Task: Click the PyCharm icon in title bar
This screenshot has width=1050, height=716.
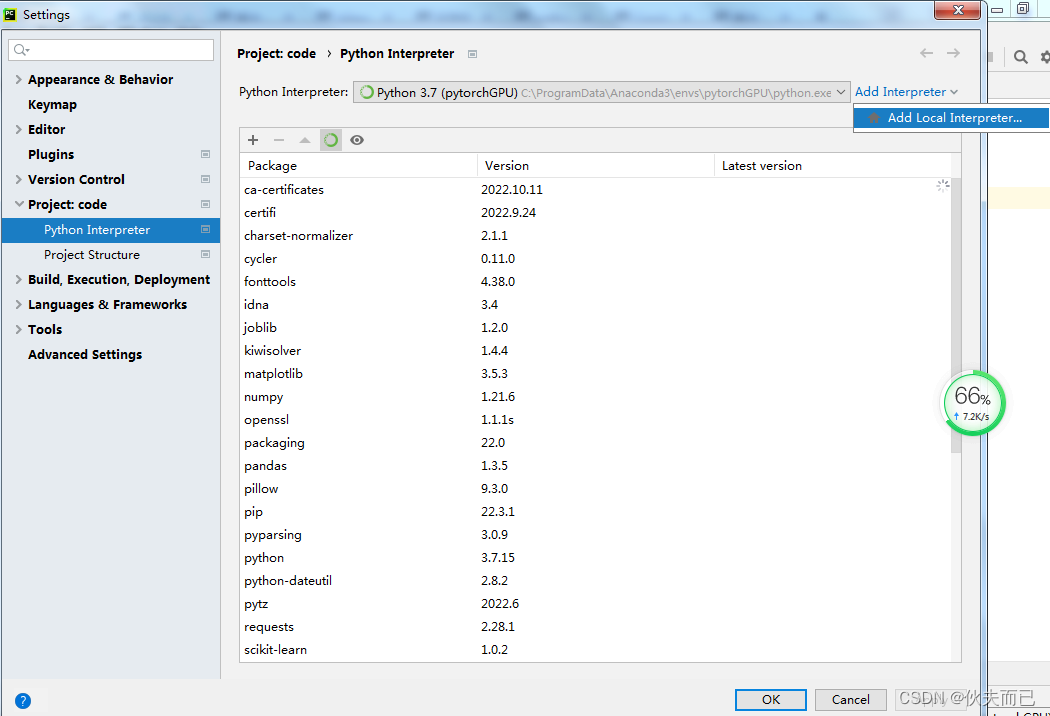Action: point(10,14)
